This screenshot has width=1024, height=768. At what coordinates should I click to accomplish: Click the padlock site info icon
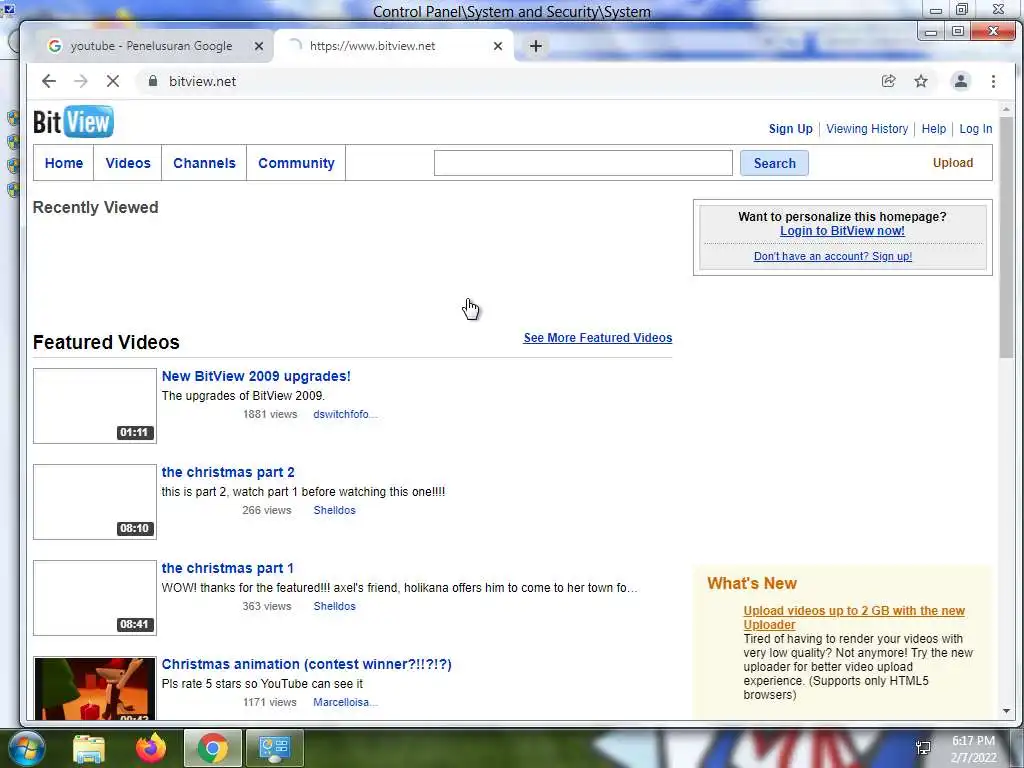pyautogui.click(x=153, y=81)
